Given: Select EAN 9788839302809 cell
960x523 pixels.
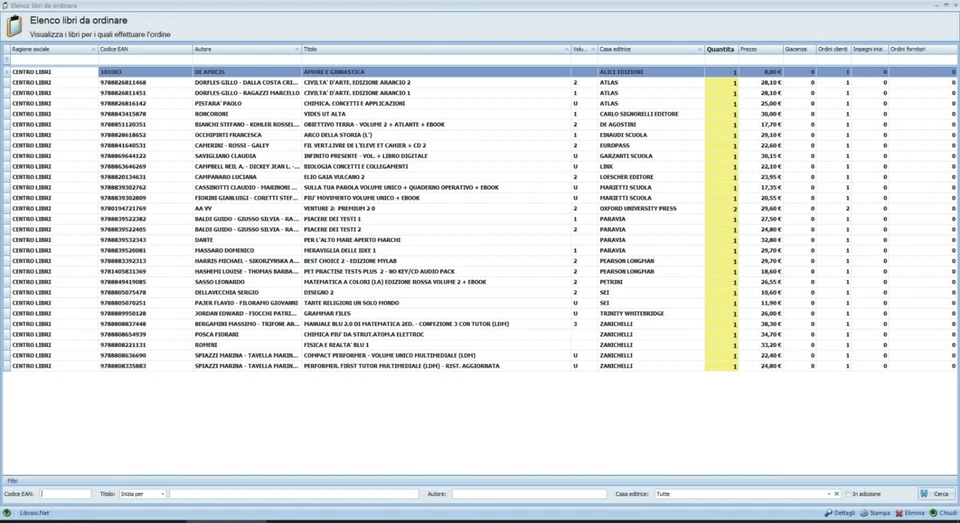Looking at the screenshot, I should click(144, 198).
